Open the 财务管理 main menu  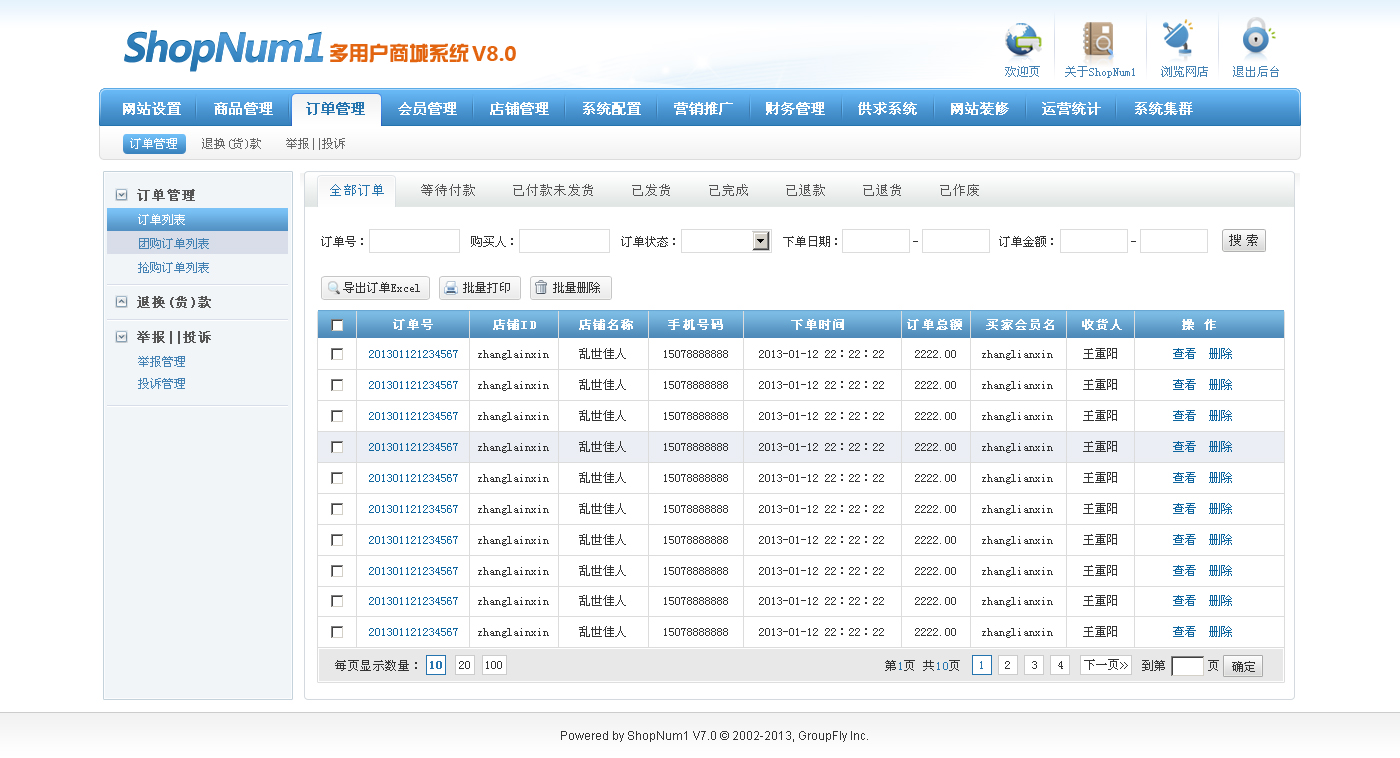(x=795, y=109)
